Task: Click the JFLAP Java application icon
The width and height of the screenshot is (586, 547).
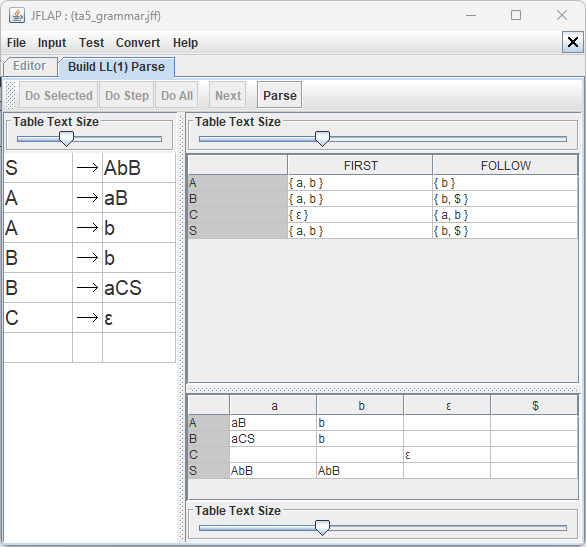Action: [x=17, y=16]
